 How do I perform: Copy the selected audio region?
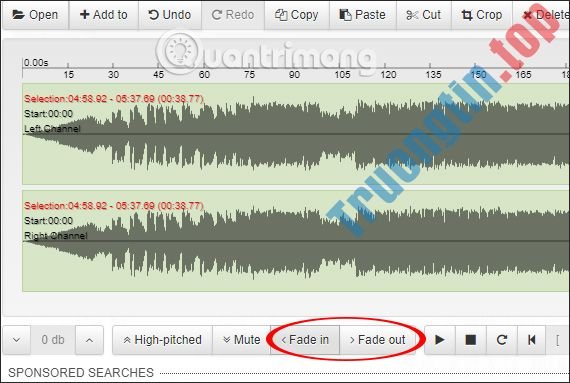pyautogui.click(x=297, y=15)
